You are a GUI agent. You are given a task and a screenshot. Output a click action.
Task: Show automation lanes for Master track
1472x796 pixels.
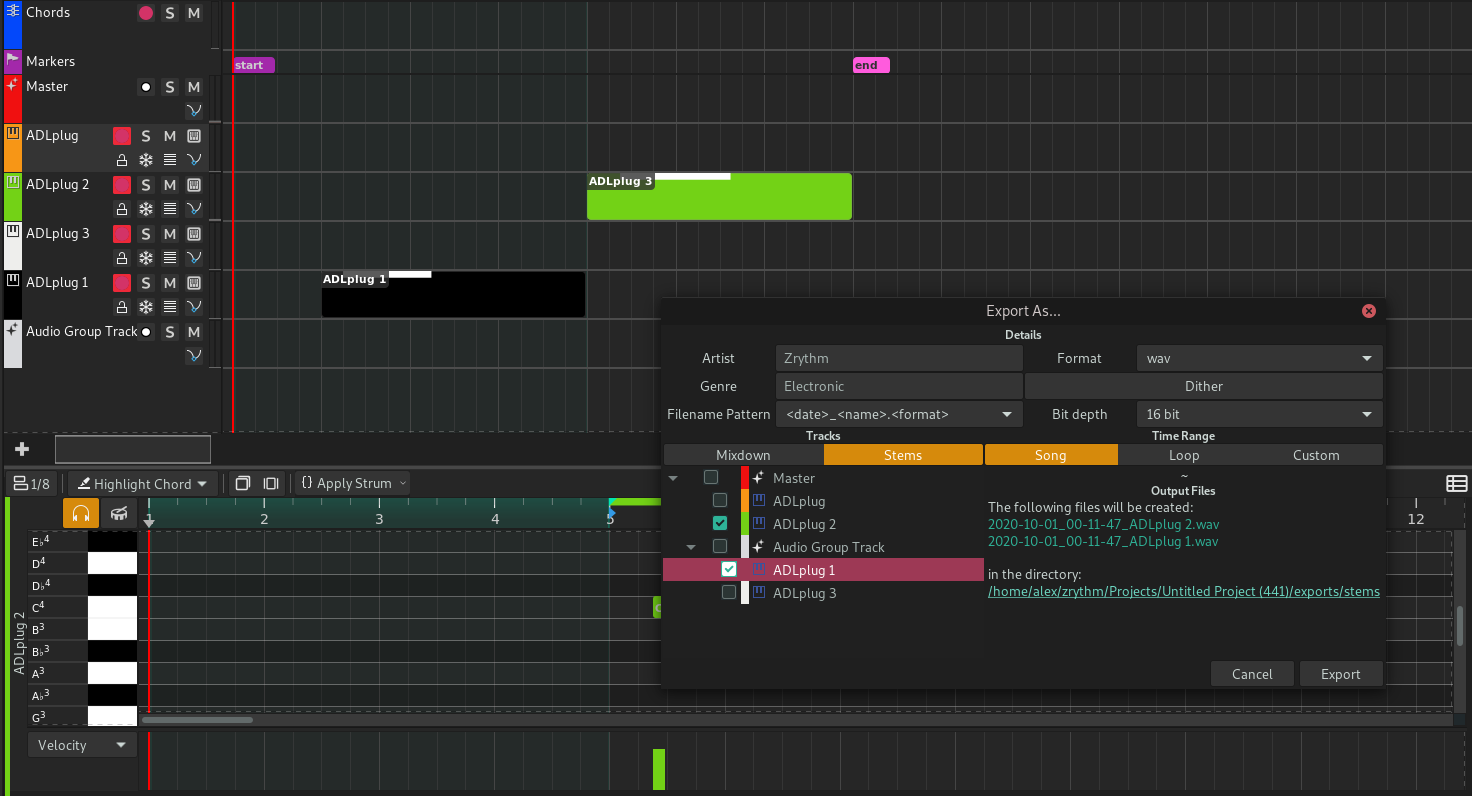[194, 111]
